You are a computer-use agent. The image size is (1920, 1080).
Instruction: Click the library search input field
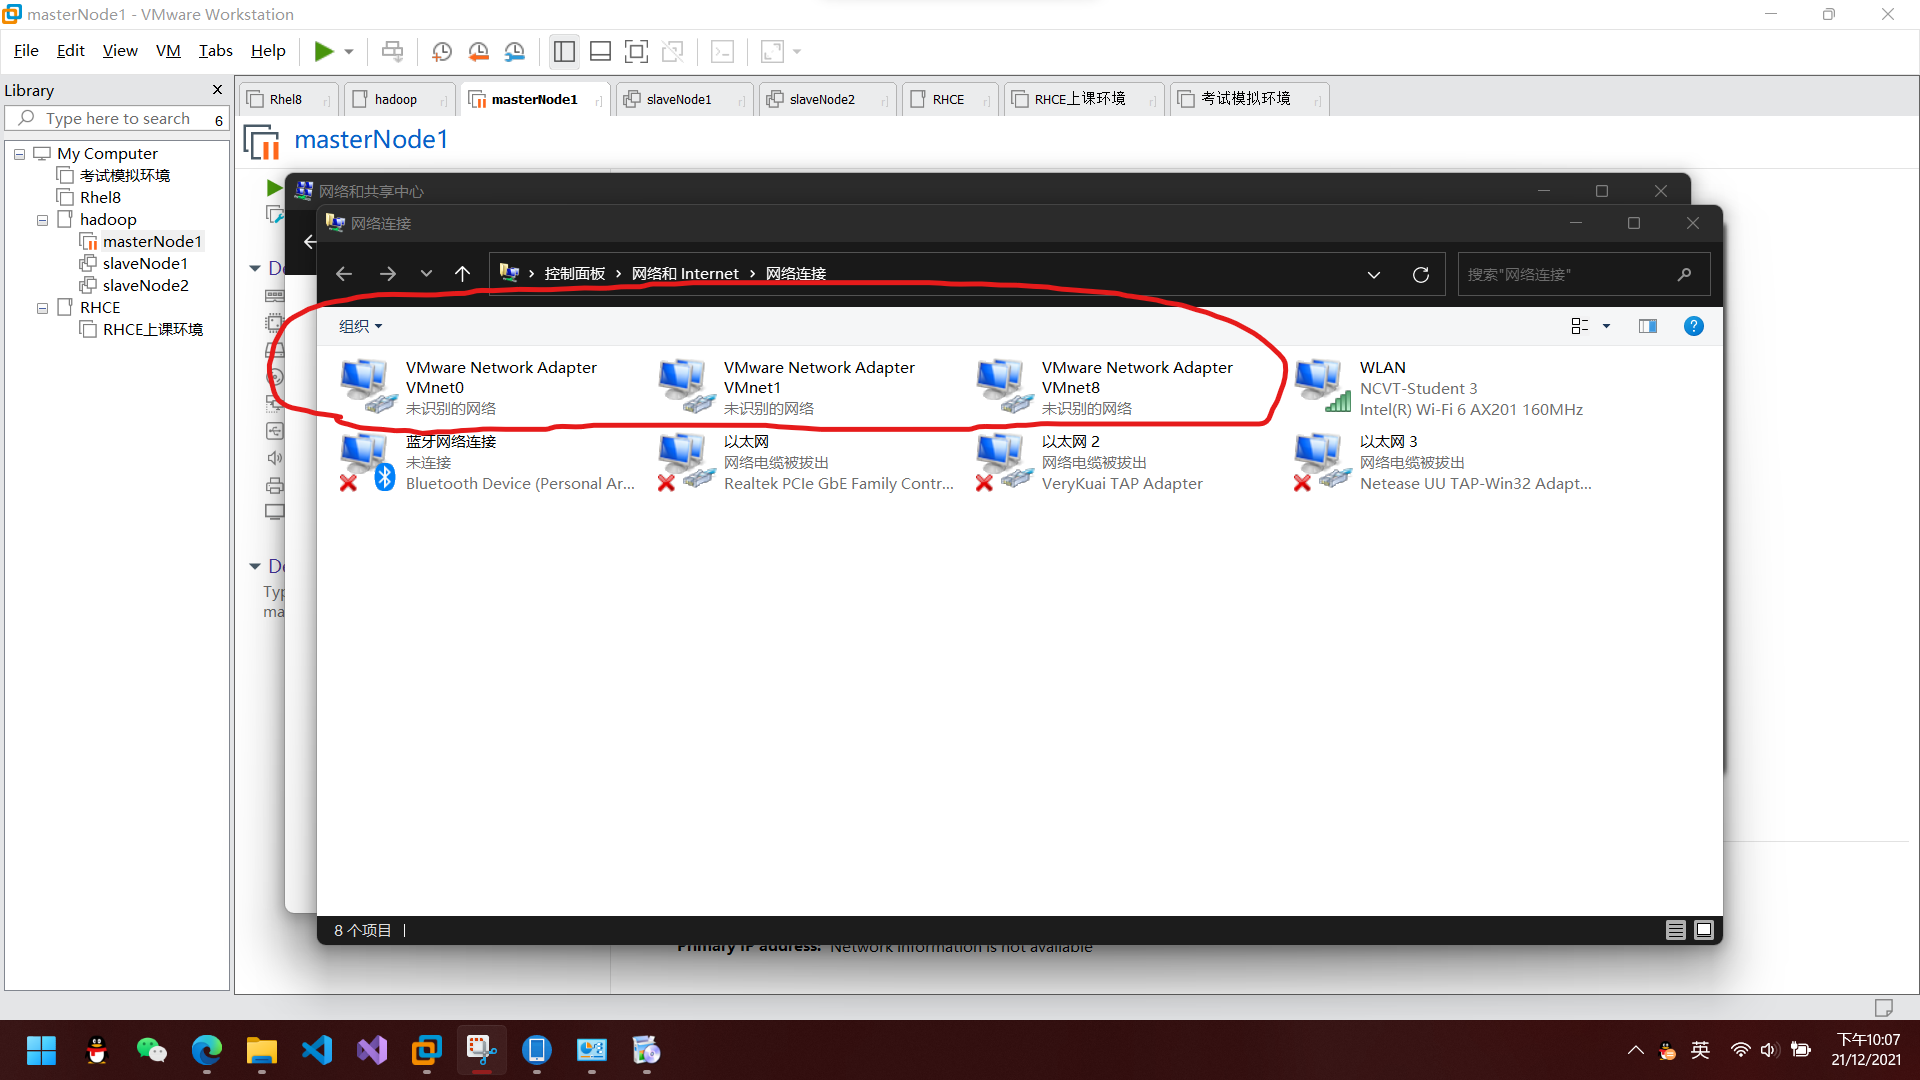(118, 119)
